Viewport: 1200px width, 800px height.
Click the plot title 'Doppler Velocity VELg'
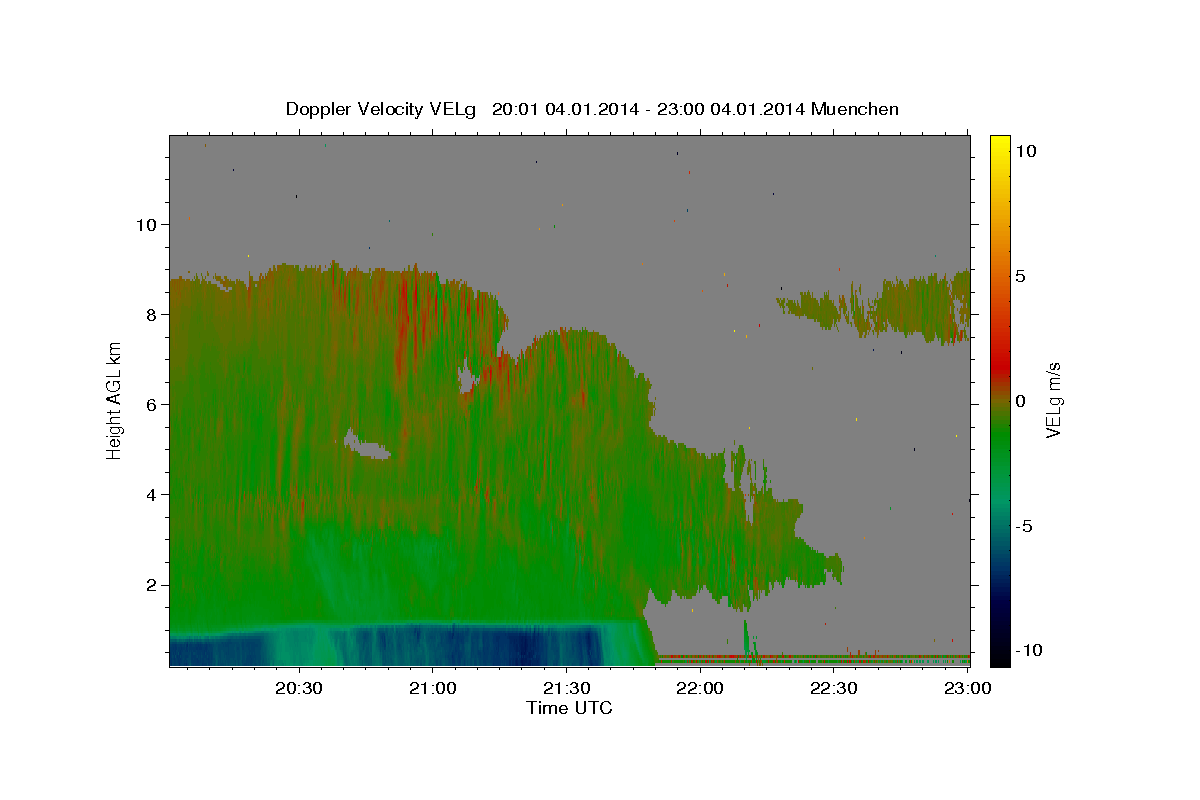tap(381, 109)
